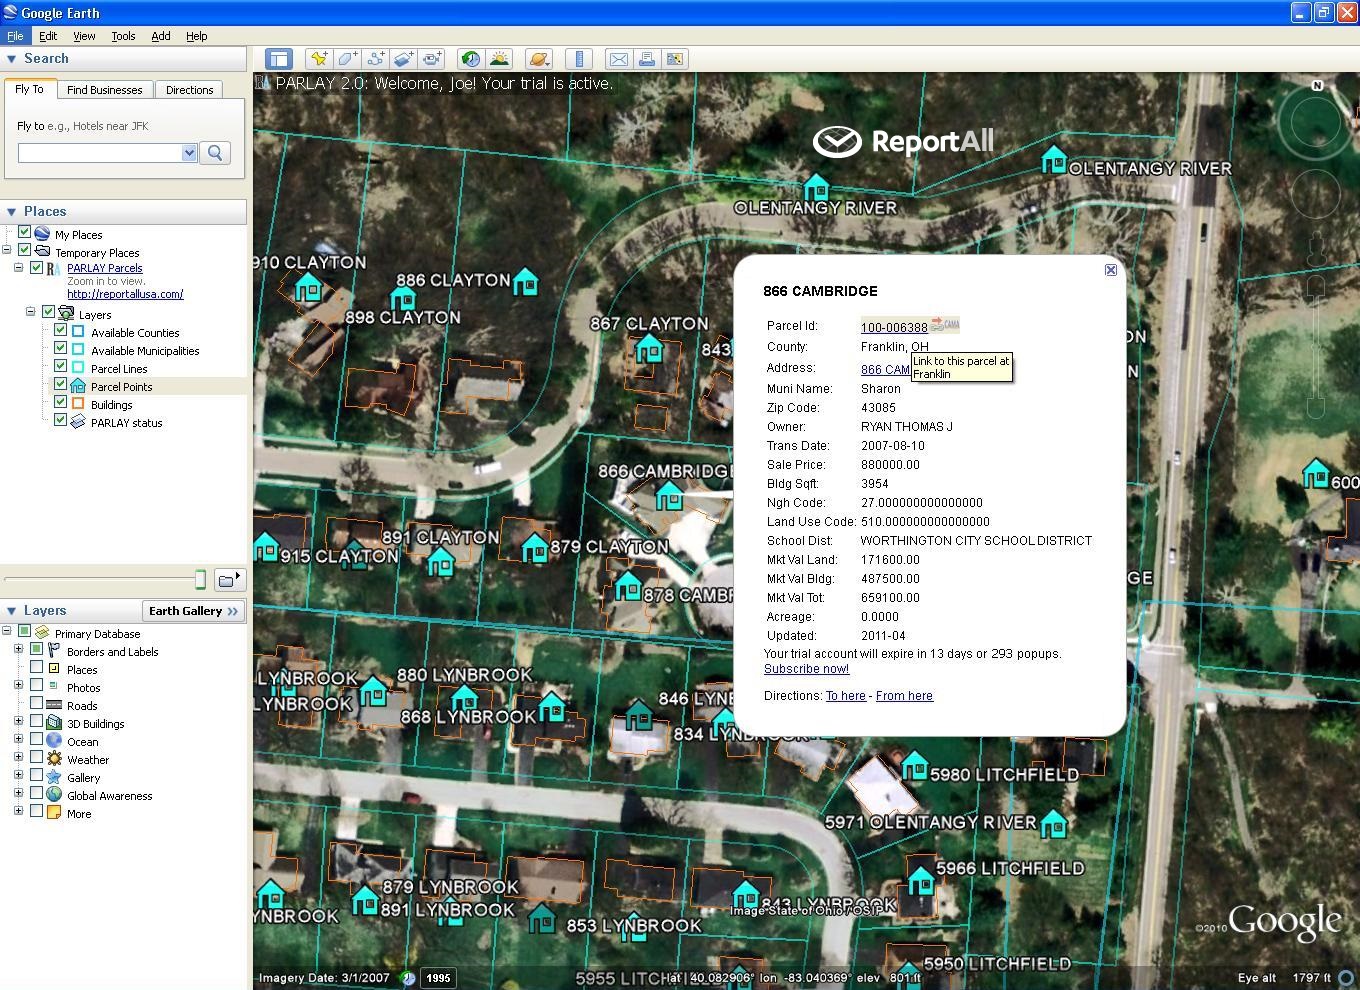1360x990 pixels.
Task: Click the From here directions link
Action: click(x=904, y=696)
